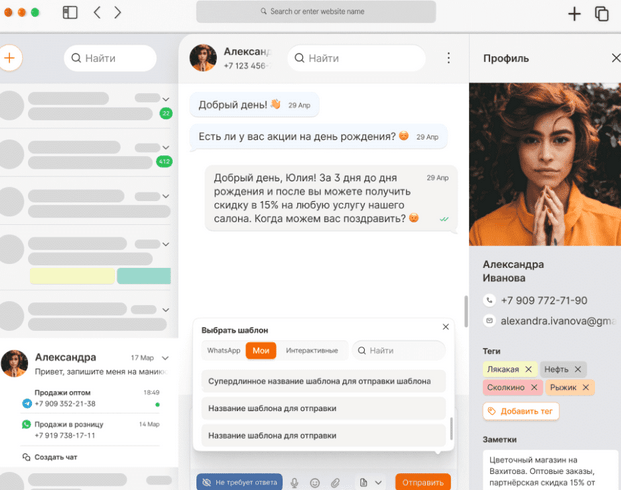This screenshot has width=621, height=490.
Task: Click the WhatsApp icon for Продажи в розницу
Action: 27,424
